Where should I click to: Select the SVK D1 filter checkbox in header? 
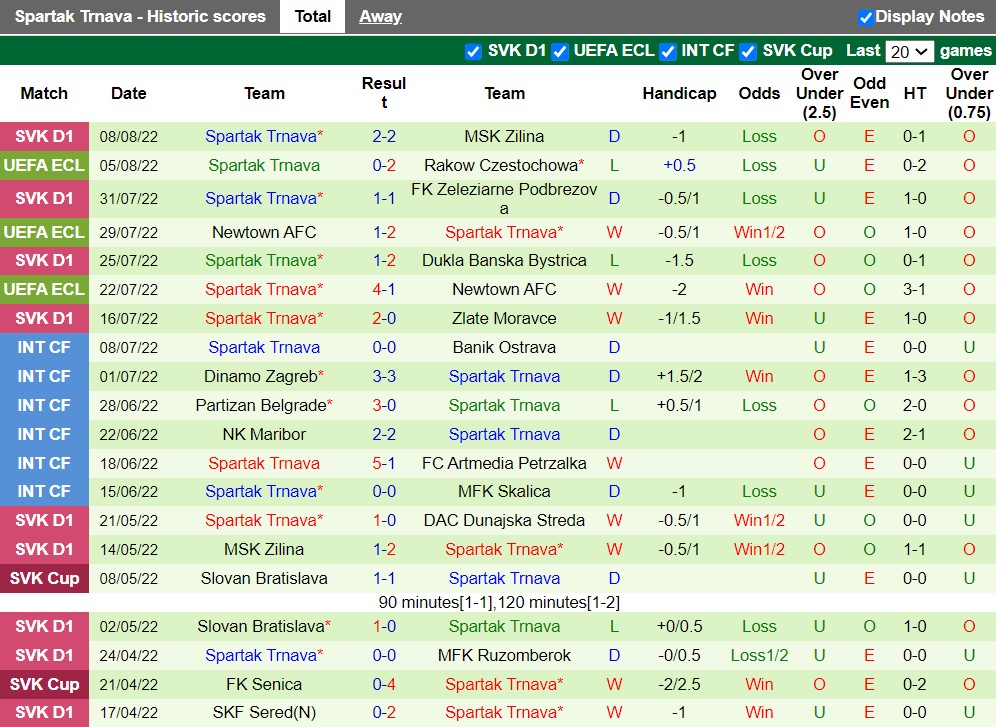[473, 51]
